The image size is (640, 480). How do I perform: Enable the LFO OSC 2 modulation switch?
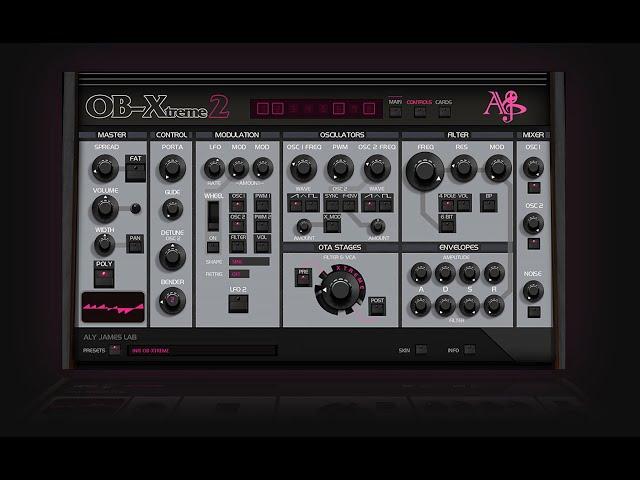point(238,223)
